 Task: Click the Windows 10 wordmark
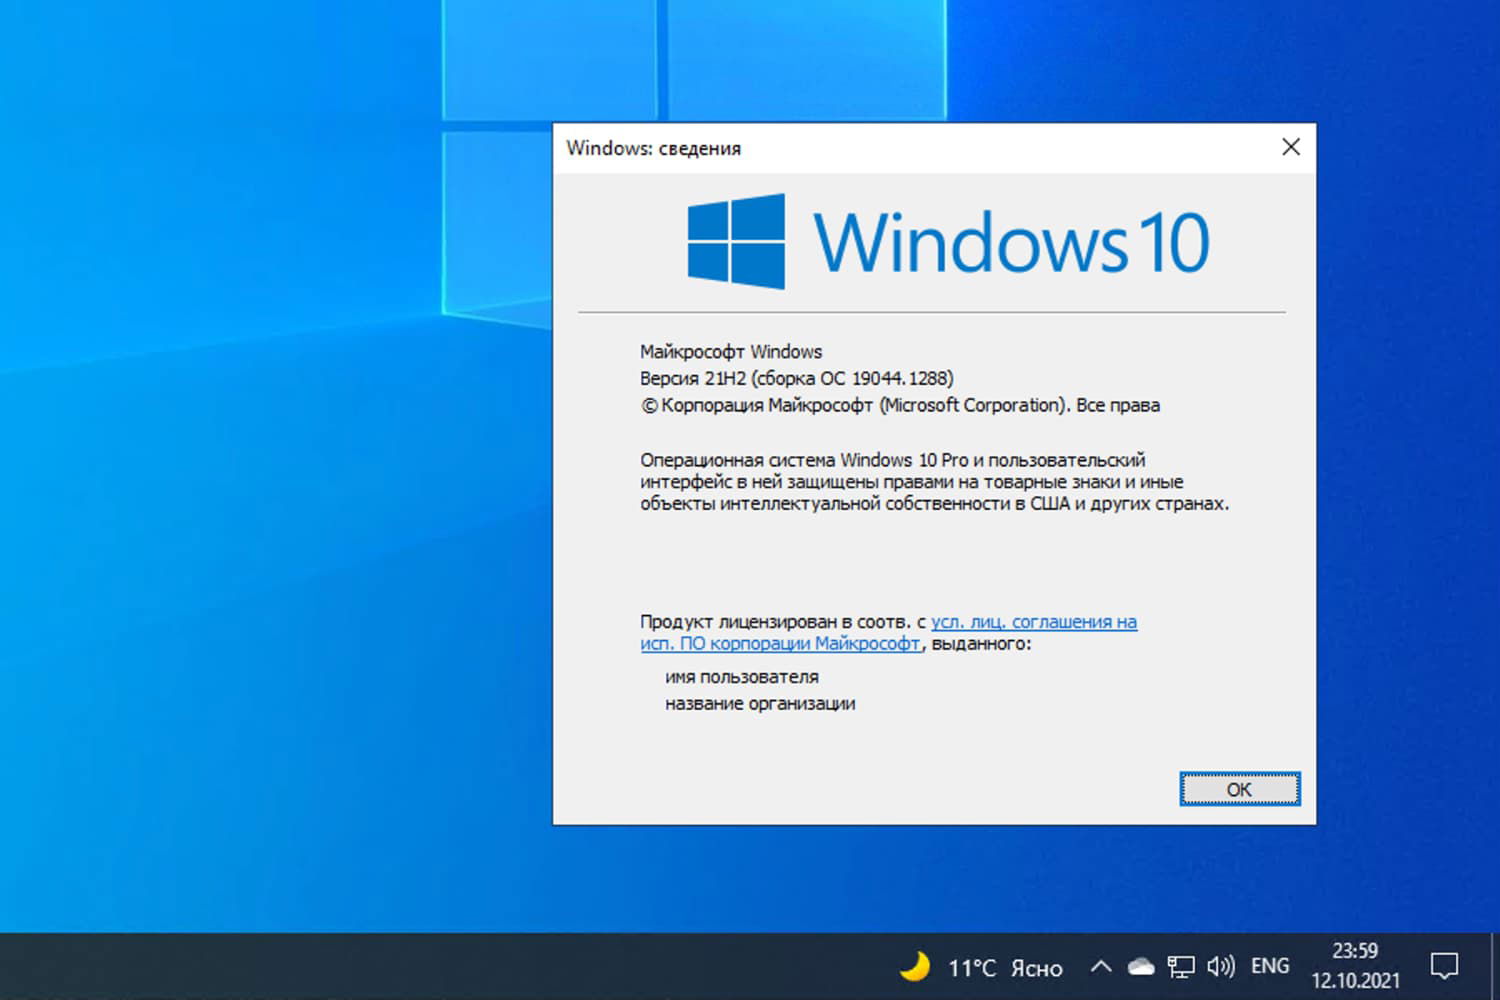(1010, 242)
